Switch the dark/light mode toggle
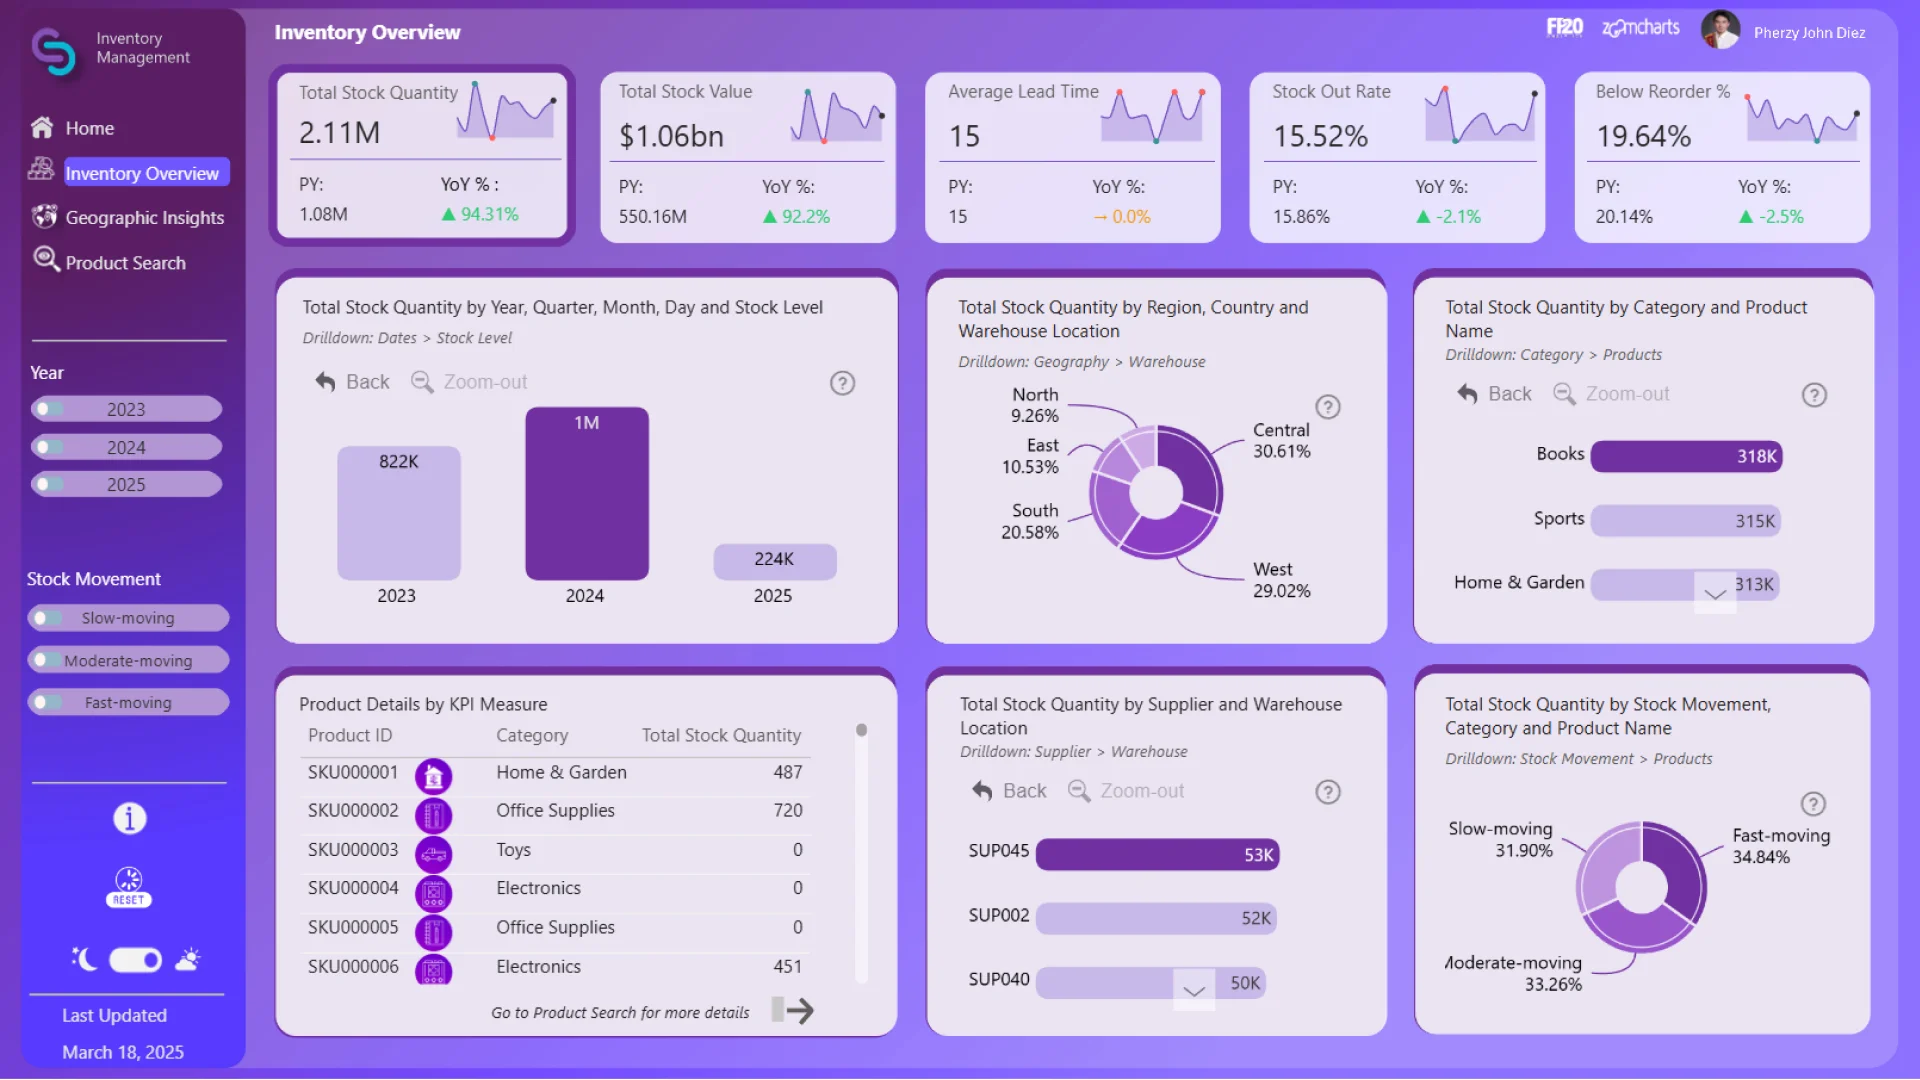Screen dimensions: 1920x1080 pos(135,960)
